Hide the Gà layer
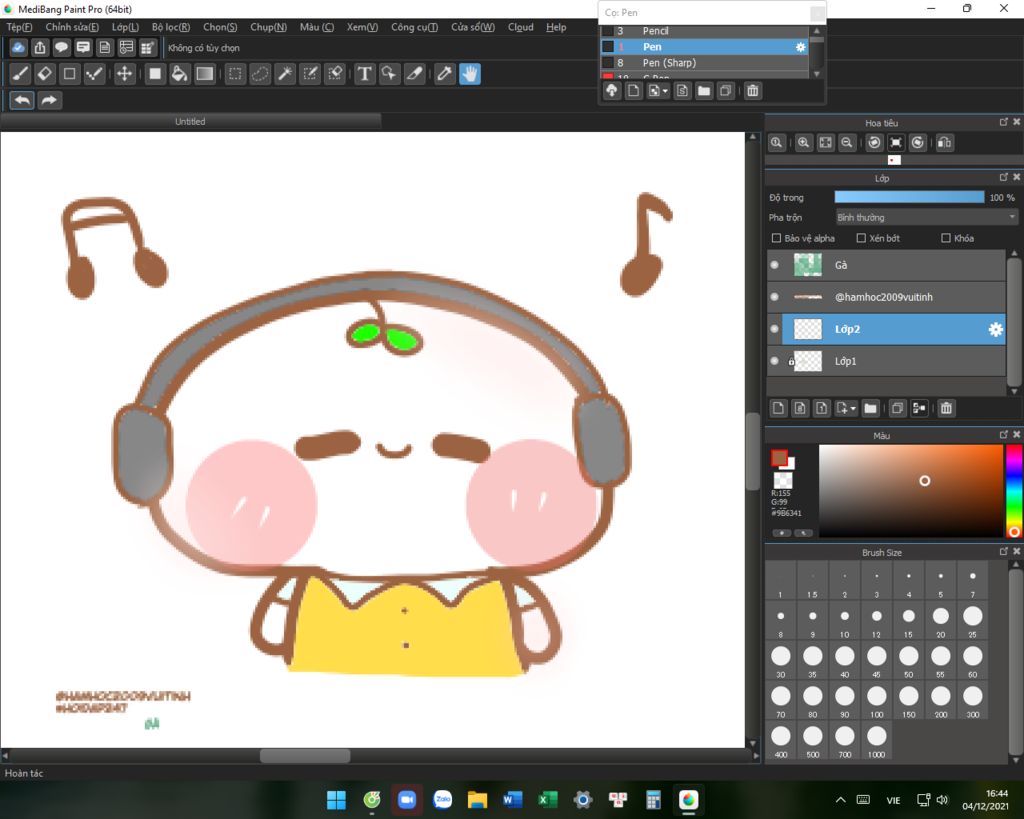The image size is (1024, 819). coord(775,265)
